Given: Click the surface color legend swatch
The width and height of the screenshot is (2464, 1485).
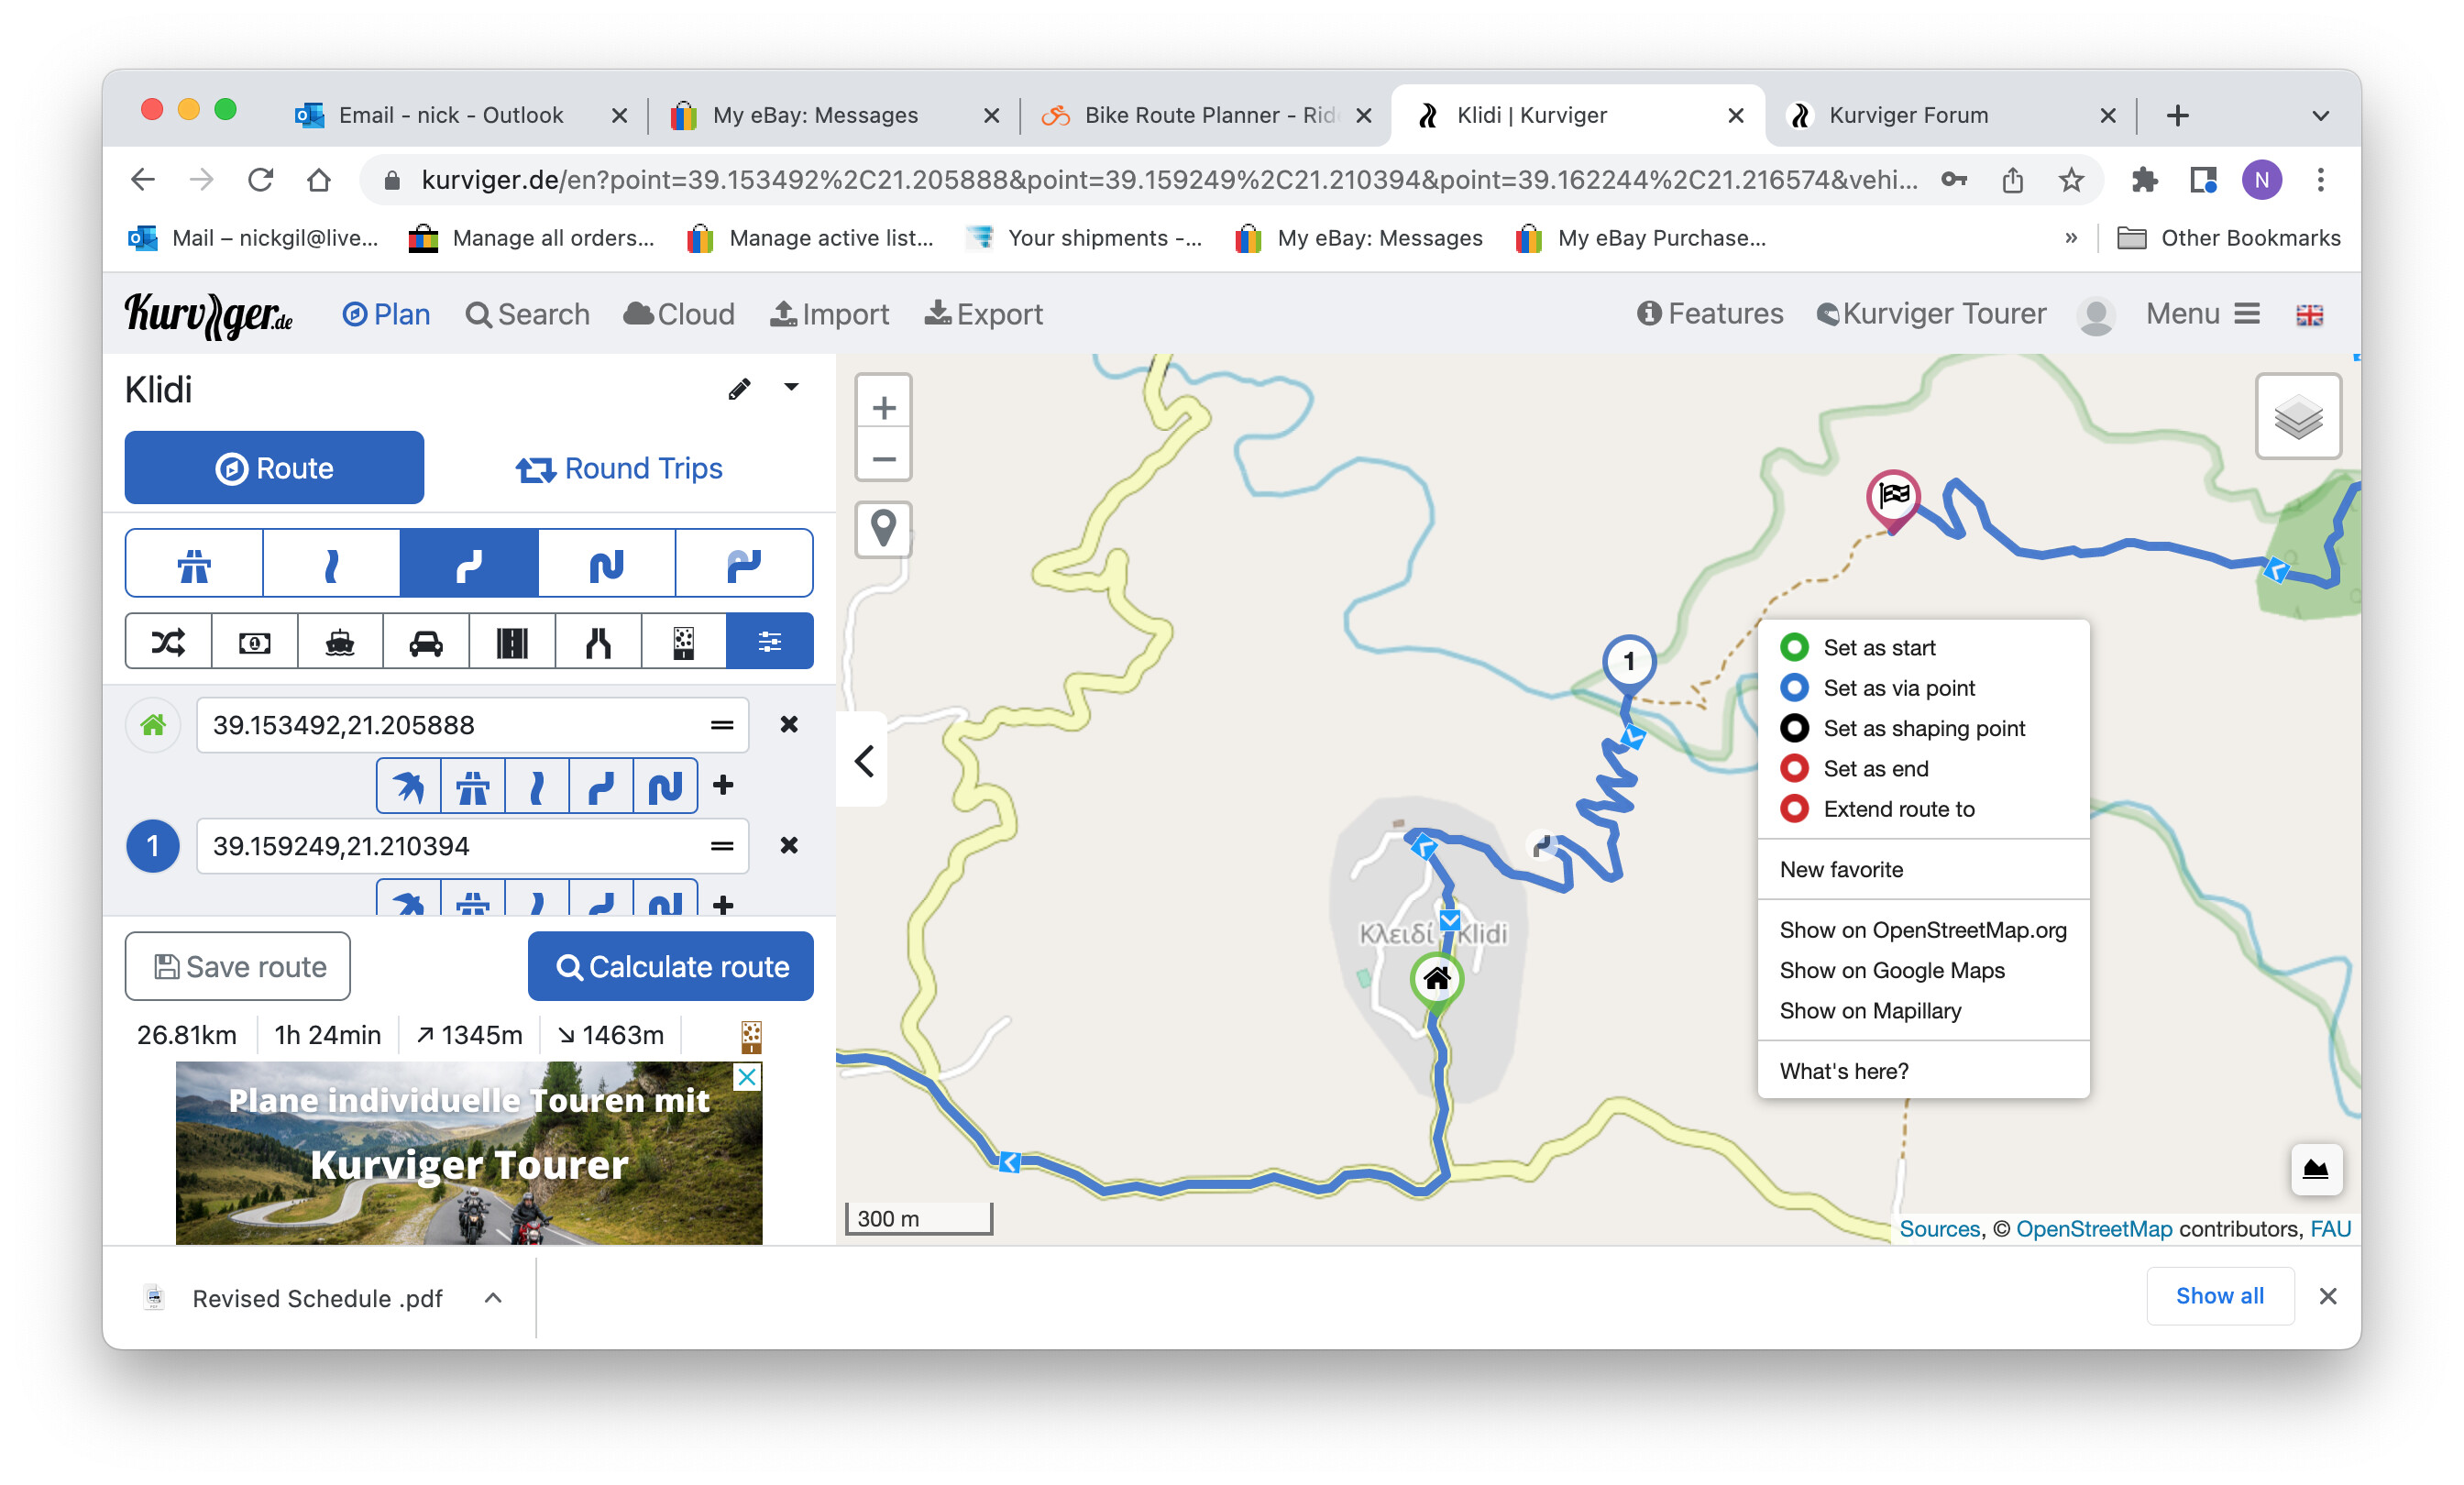Looking at the screenshot, I should pos(751,1035).
